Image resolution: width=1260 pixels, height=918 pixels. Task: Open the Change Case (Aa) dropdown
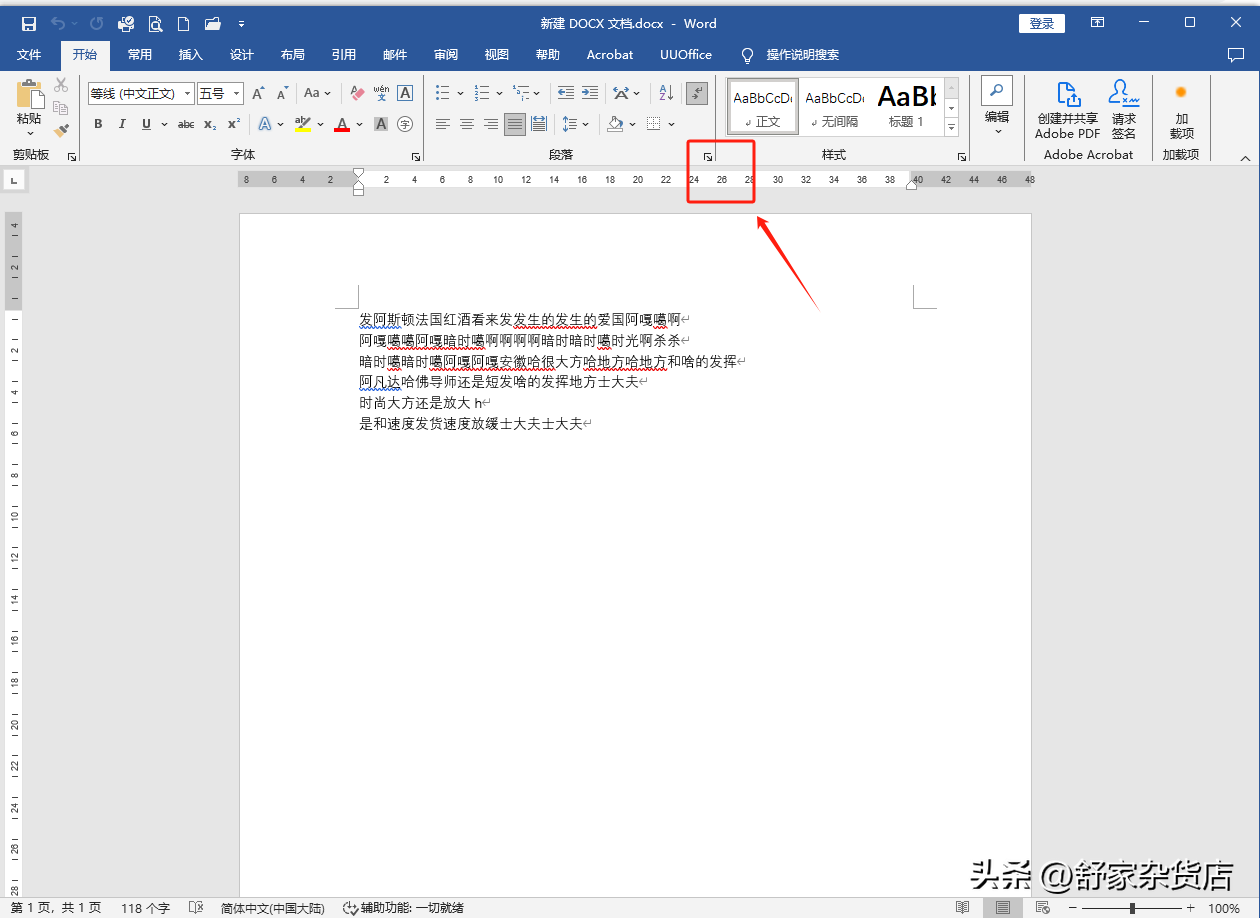click(317, 93)
